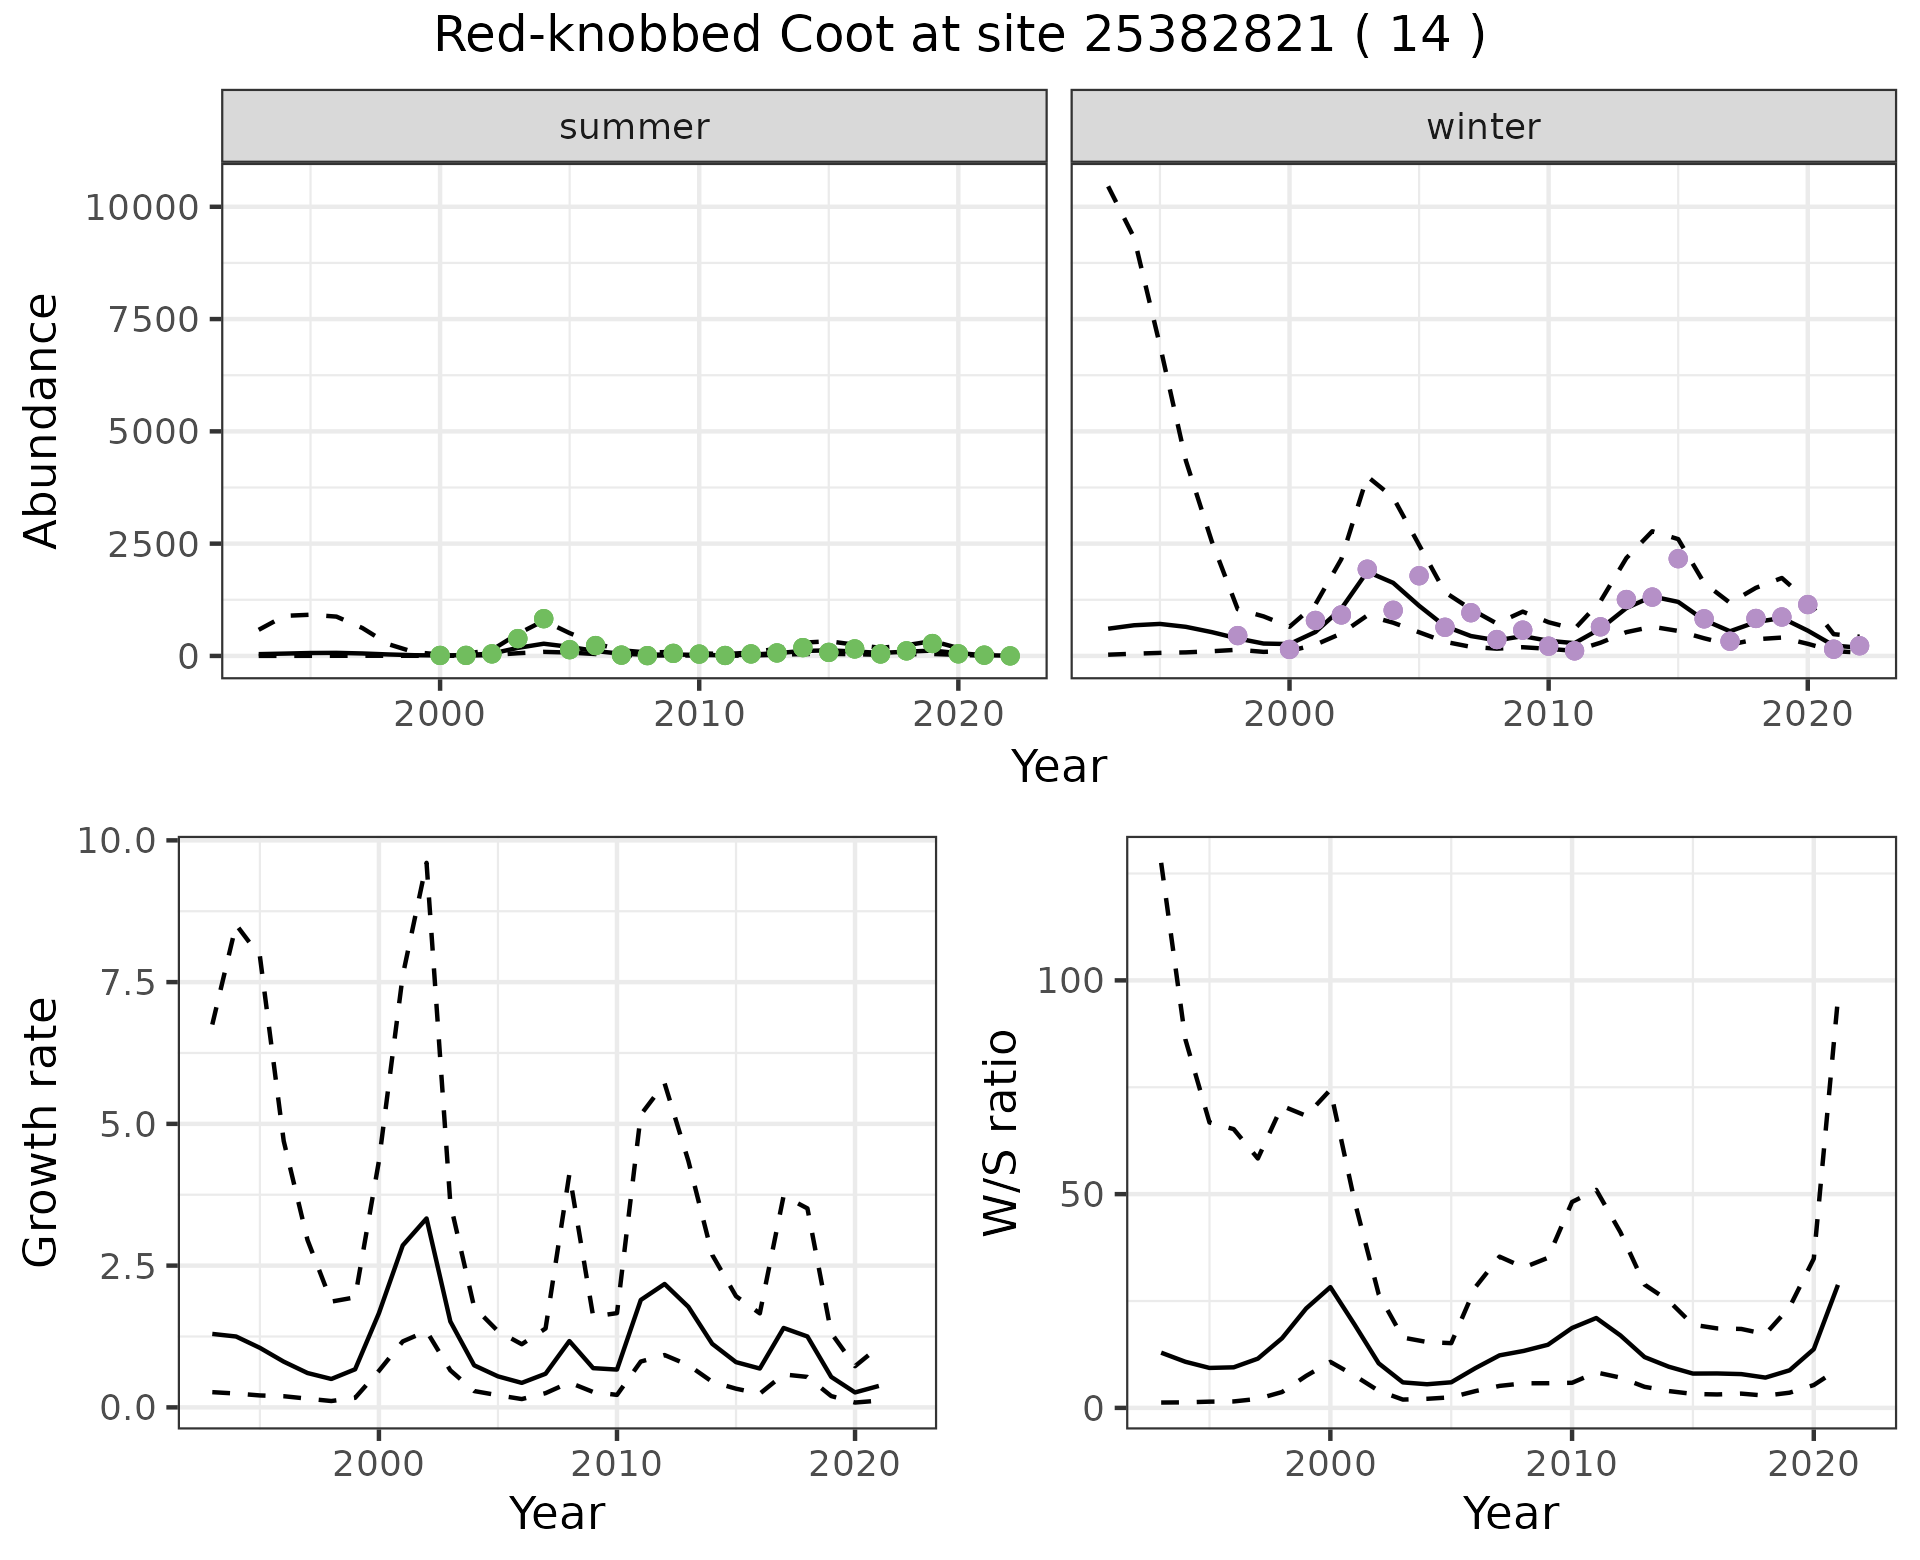Click the highest purple winter data point
This screenshot has height=1560, width=1920.
tap(1678, 558)
